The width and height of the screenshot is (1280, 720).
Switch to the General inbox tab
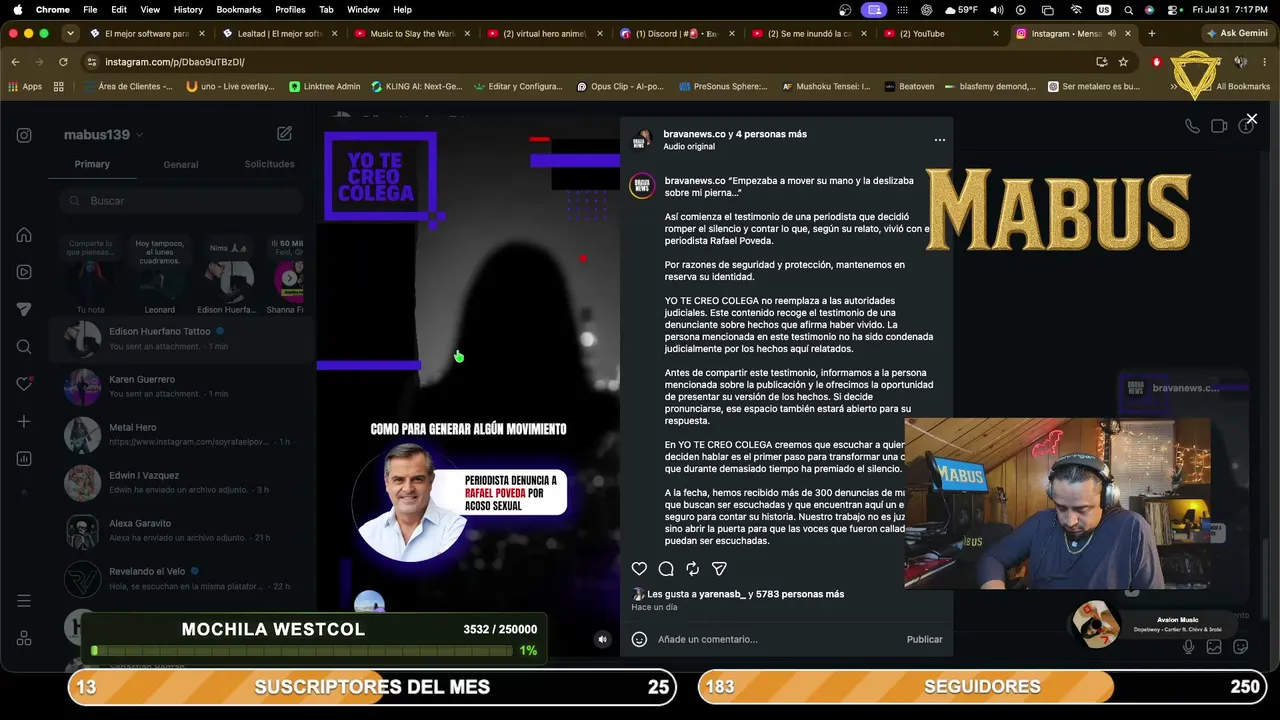(x=181, y=164)
